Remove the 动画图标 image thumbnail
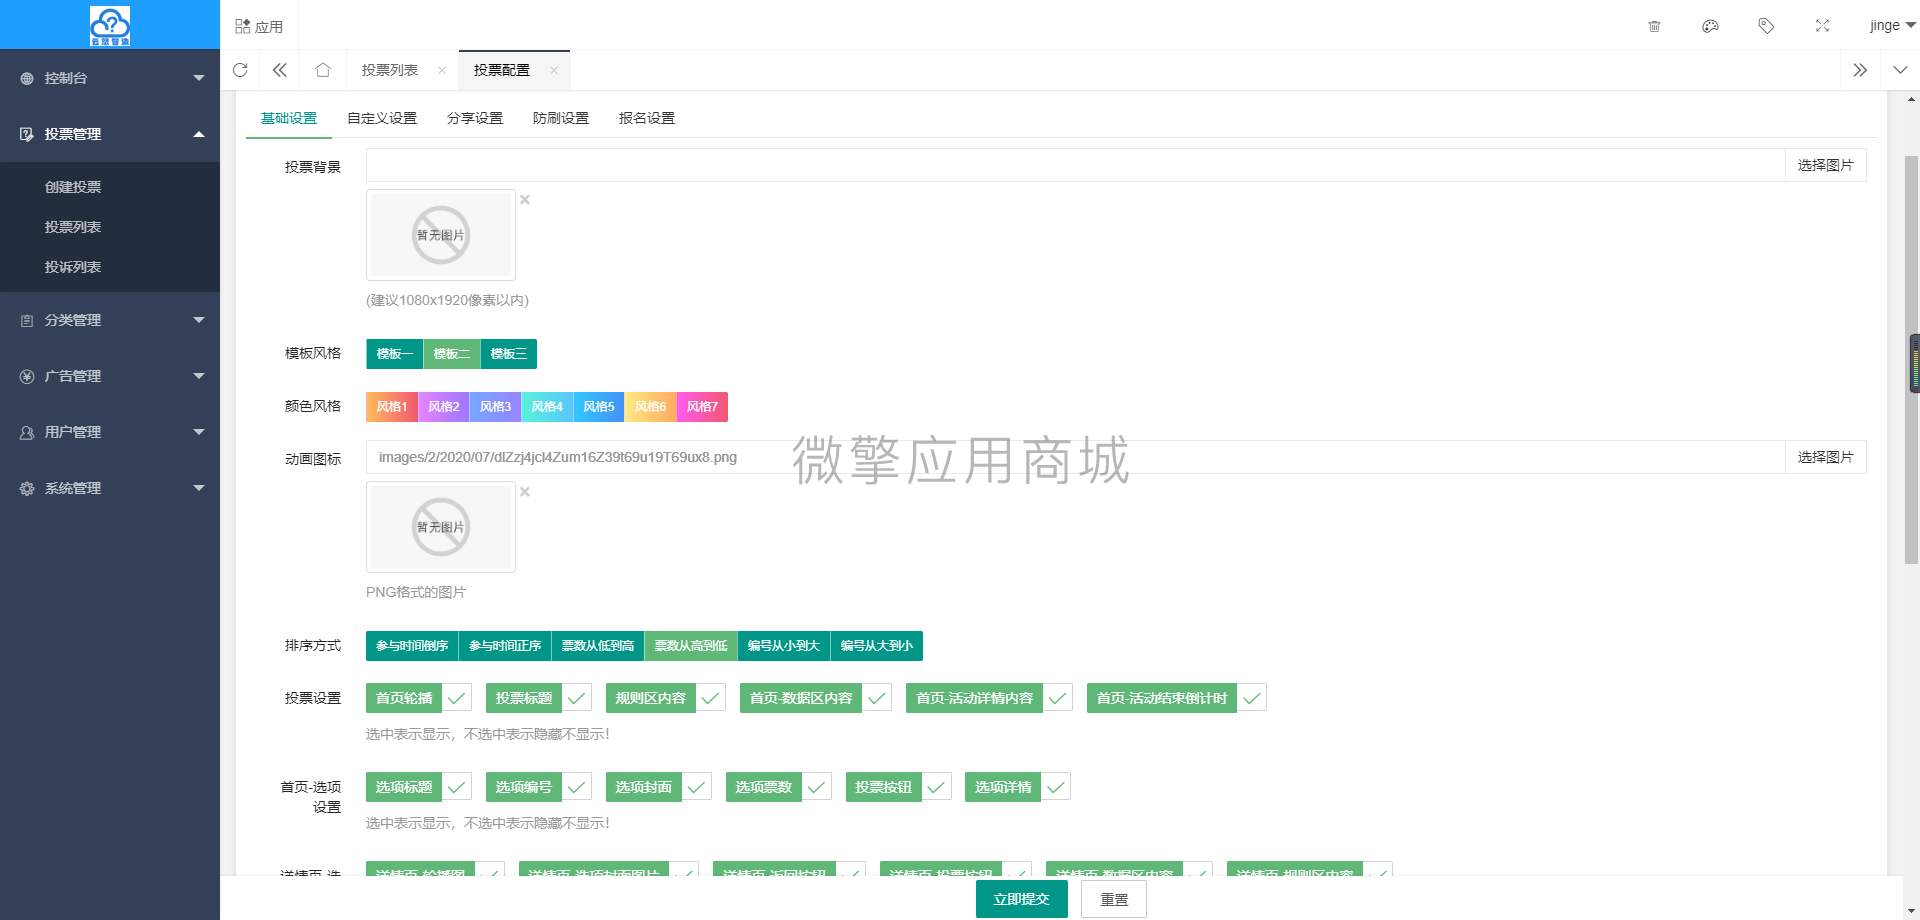This screenshot has height=920, width=1920. (525, 492)
